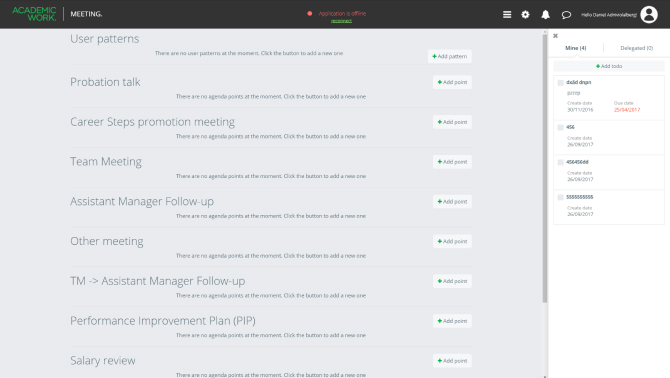Add point to Career Steps promotion meeting
670x378 pixels.
pos(452,122)
